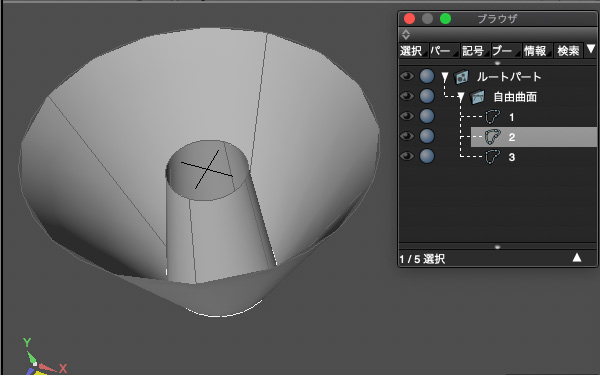Select curve named 1 in browser

pos(512,117)
